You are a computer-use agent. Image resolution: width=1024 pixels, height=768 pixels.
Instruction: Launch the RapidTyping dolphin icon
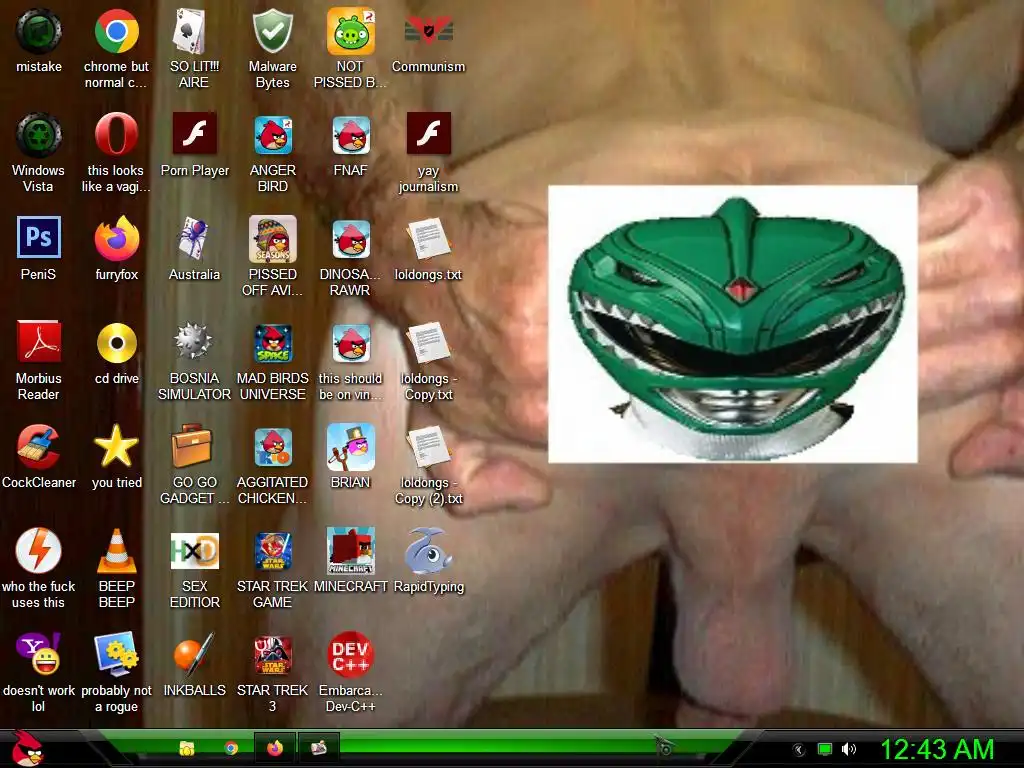point(428,551)
